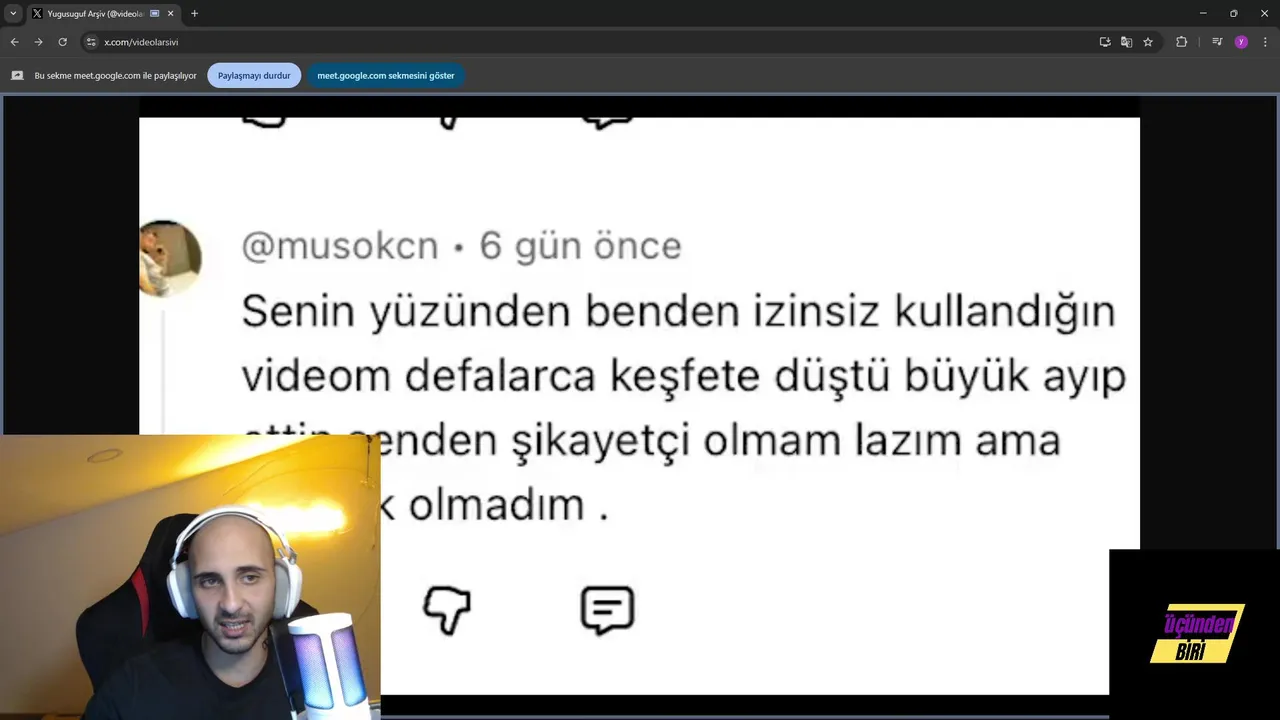Go back with the browser back arrow
Image resolution: width=1280 pixels, height=720 pixels.
14,42
